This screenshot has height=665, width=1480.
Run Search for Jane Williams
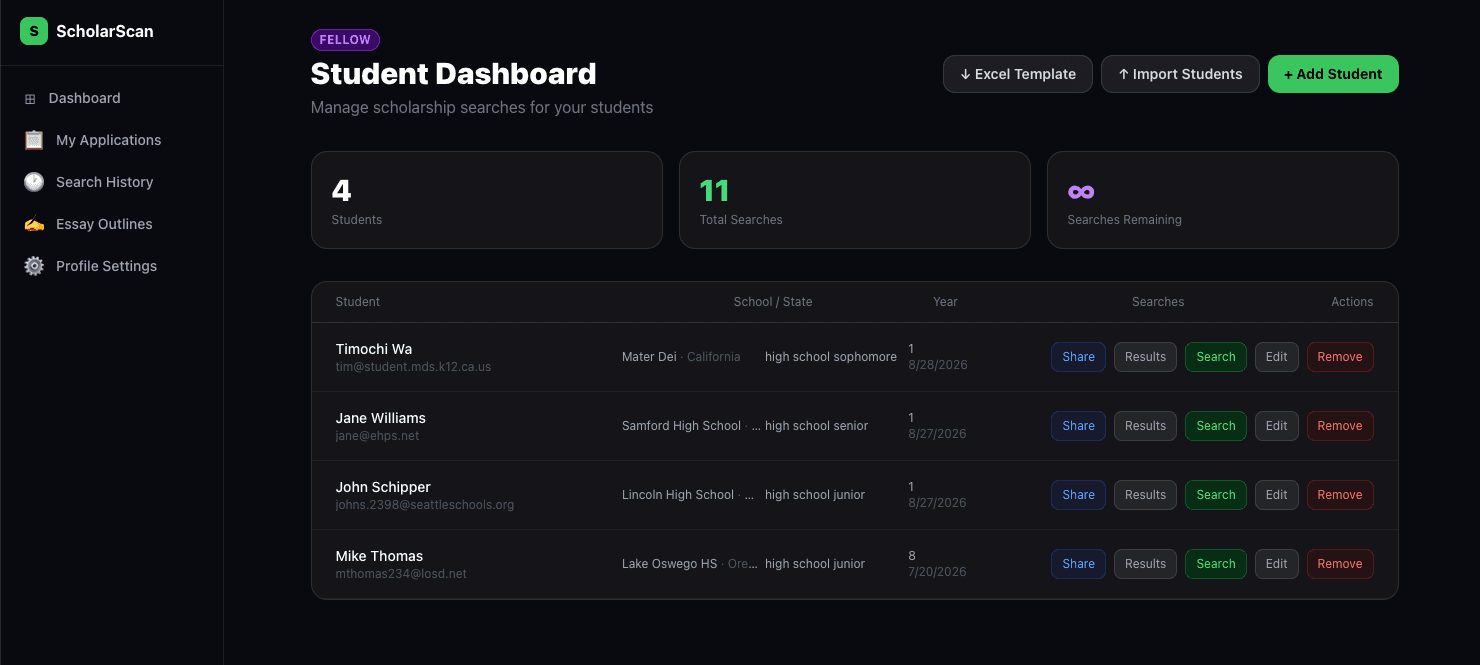[x=1216, y=426]
